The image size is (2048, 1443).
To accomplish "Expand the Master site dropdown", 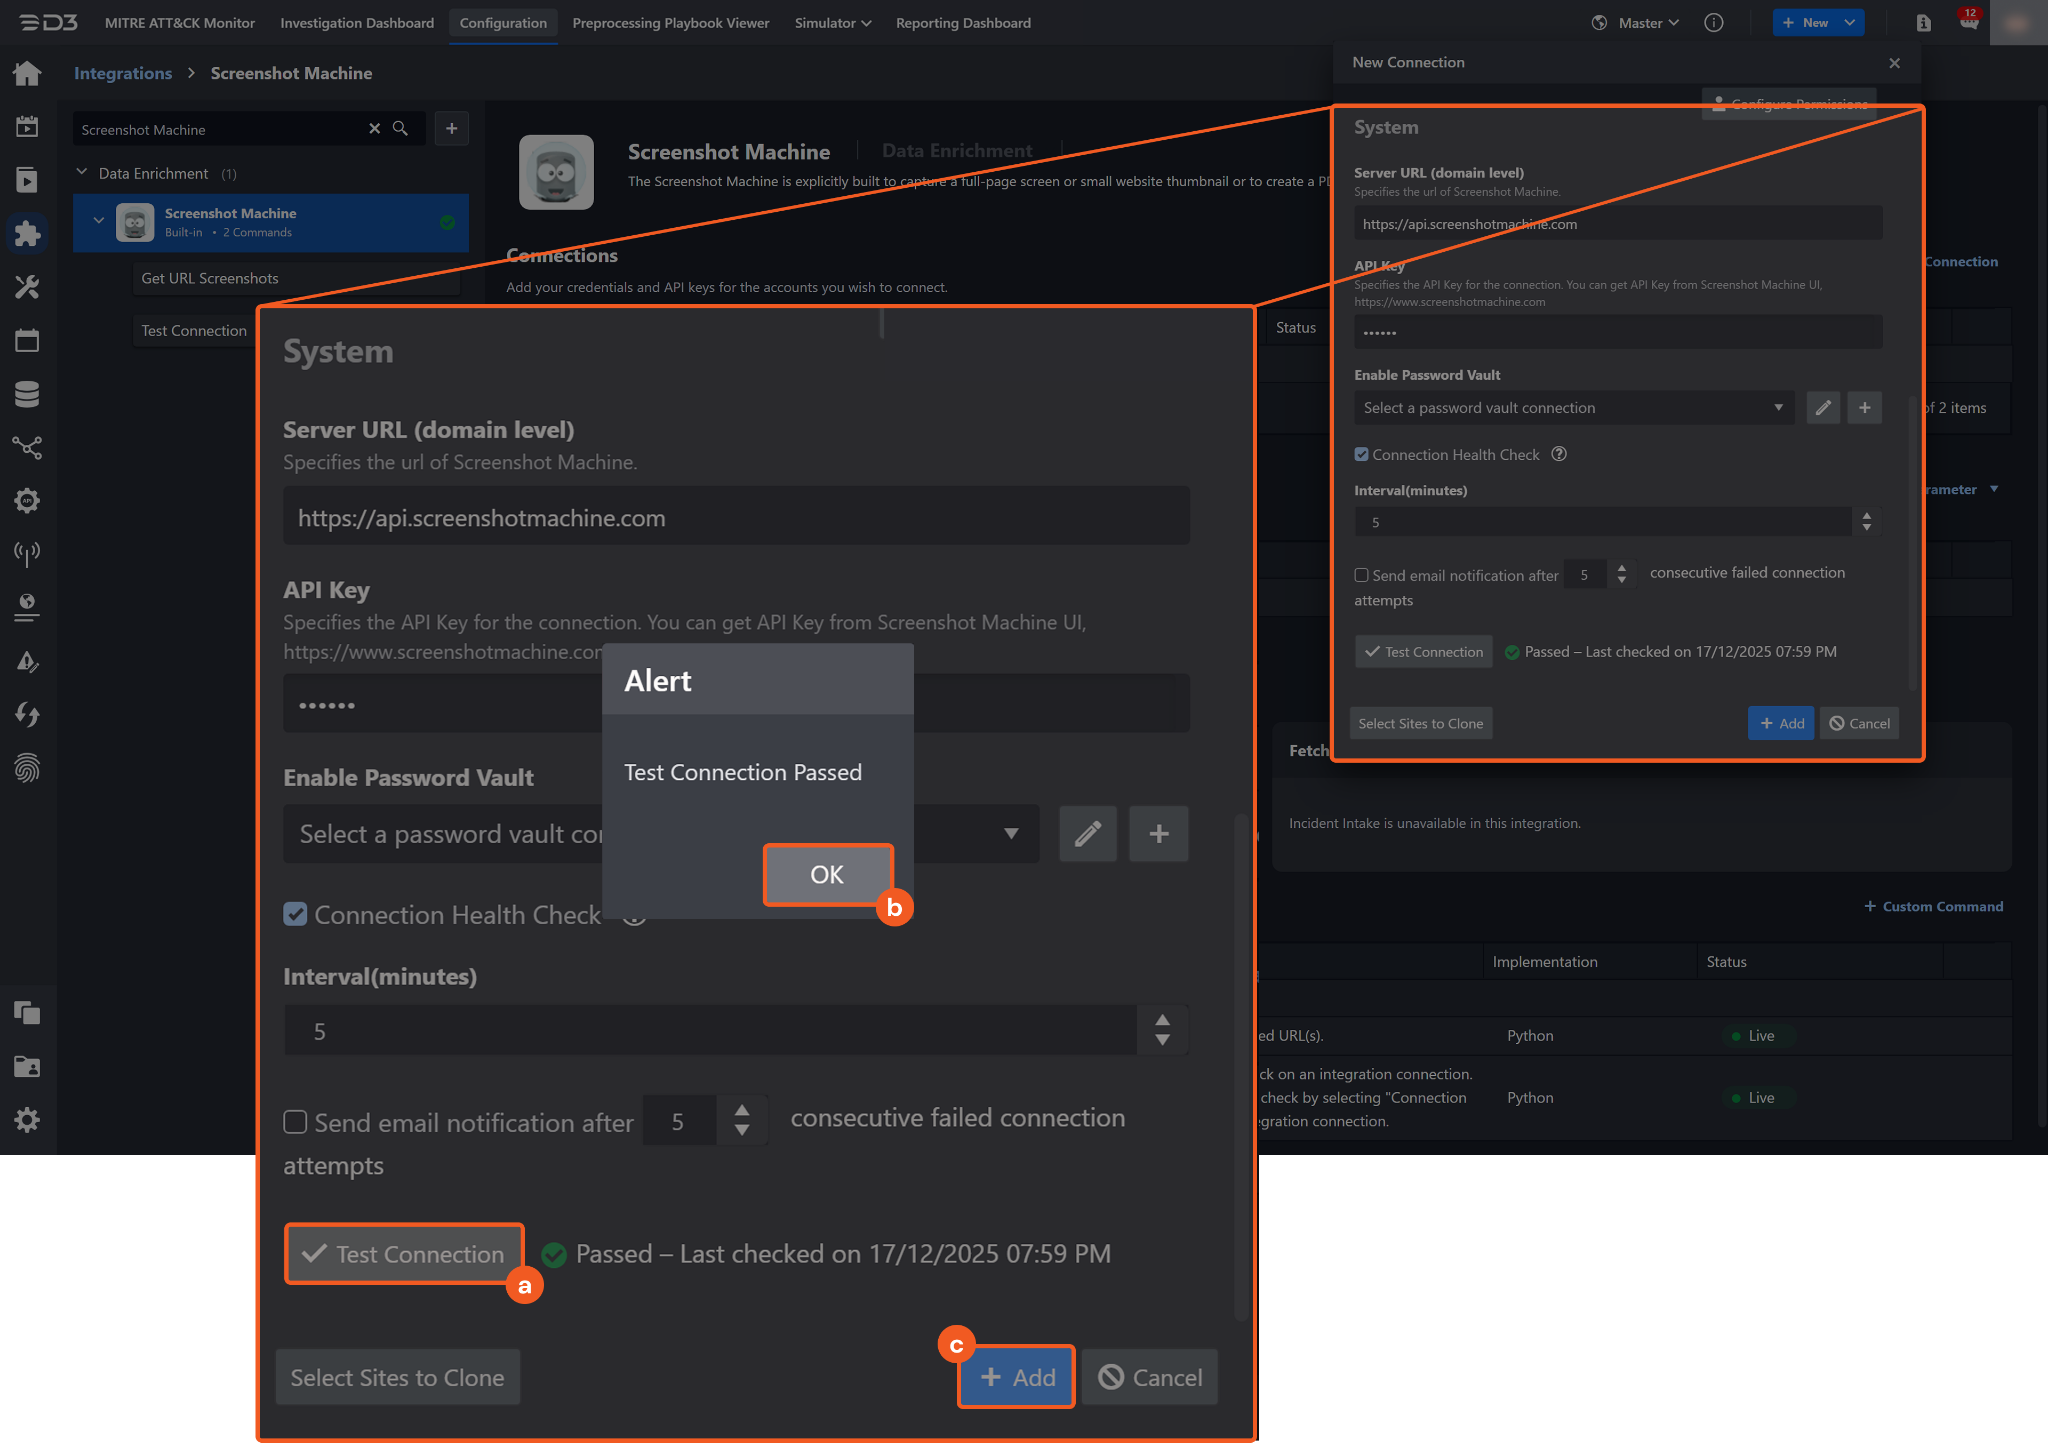I will [x=1648, y=22].
